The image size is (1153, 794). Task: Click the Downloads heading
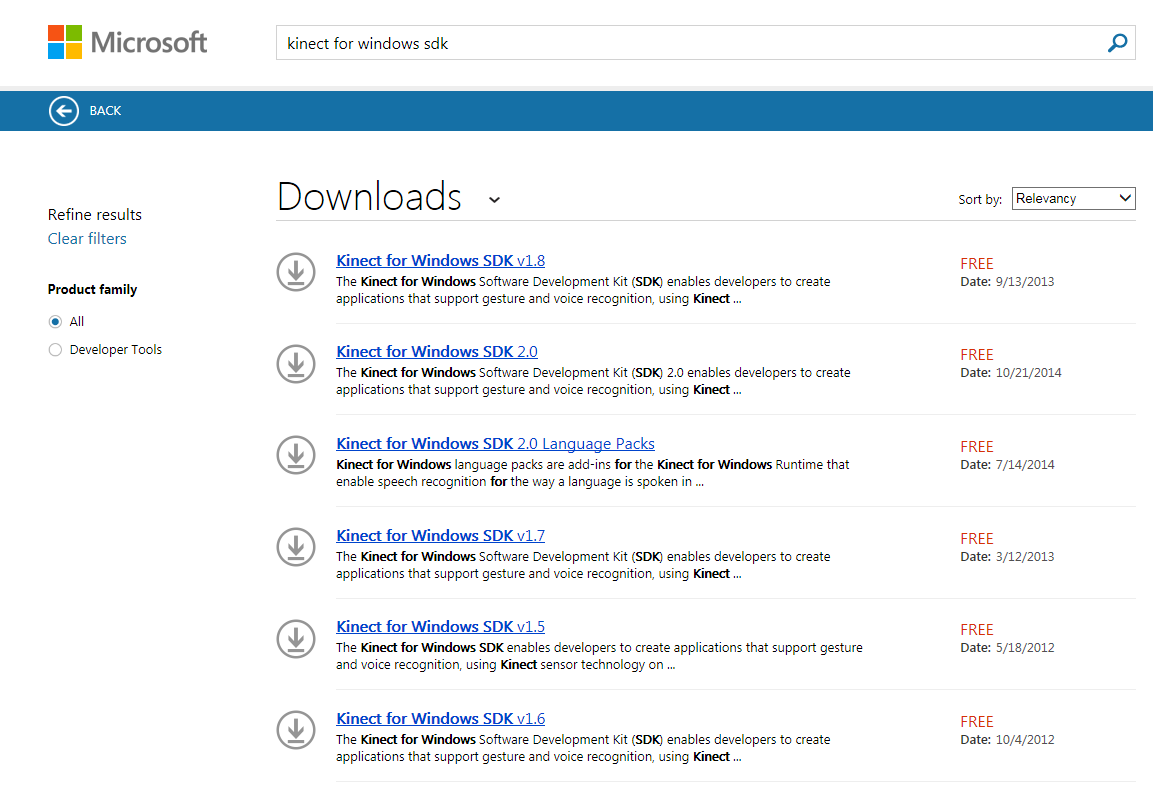tap(370, 197)
